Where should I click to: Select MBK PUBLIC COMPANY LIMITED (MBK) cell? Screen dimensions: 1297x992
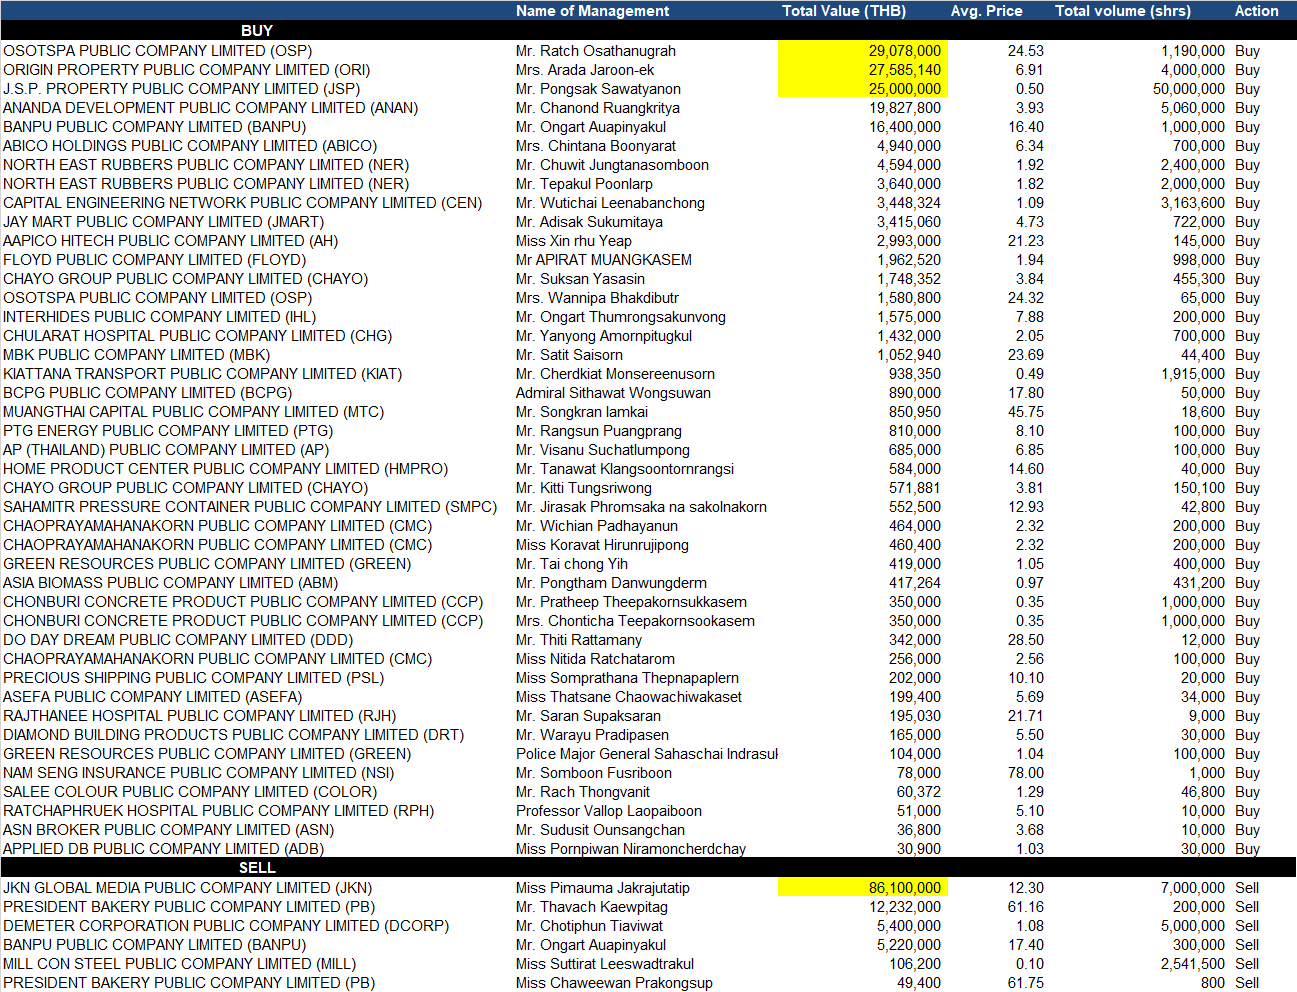(136, 355)
